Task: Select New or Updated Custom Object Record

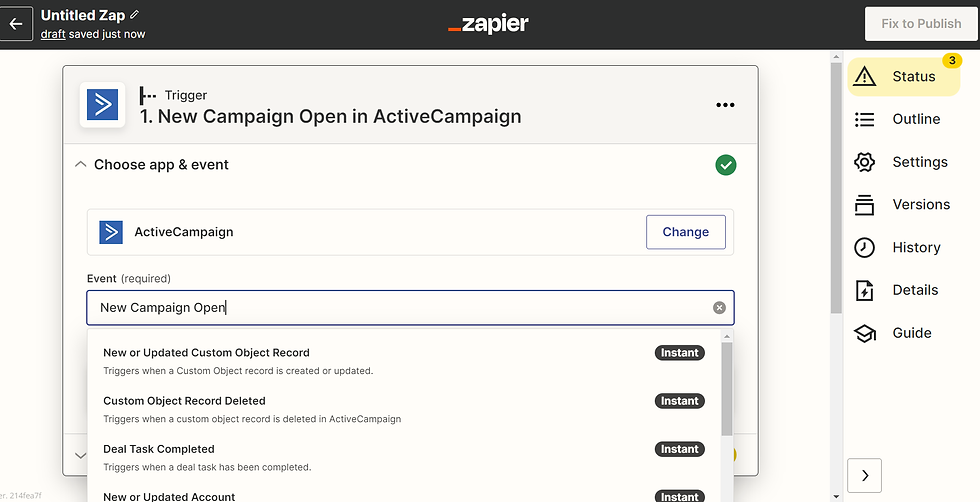Action: (x=404, y=361)
